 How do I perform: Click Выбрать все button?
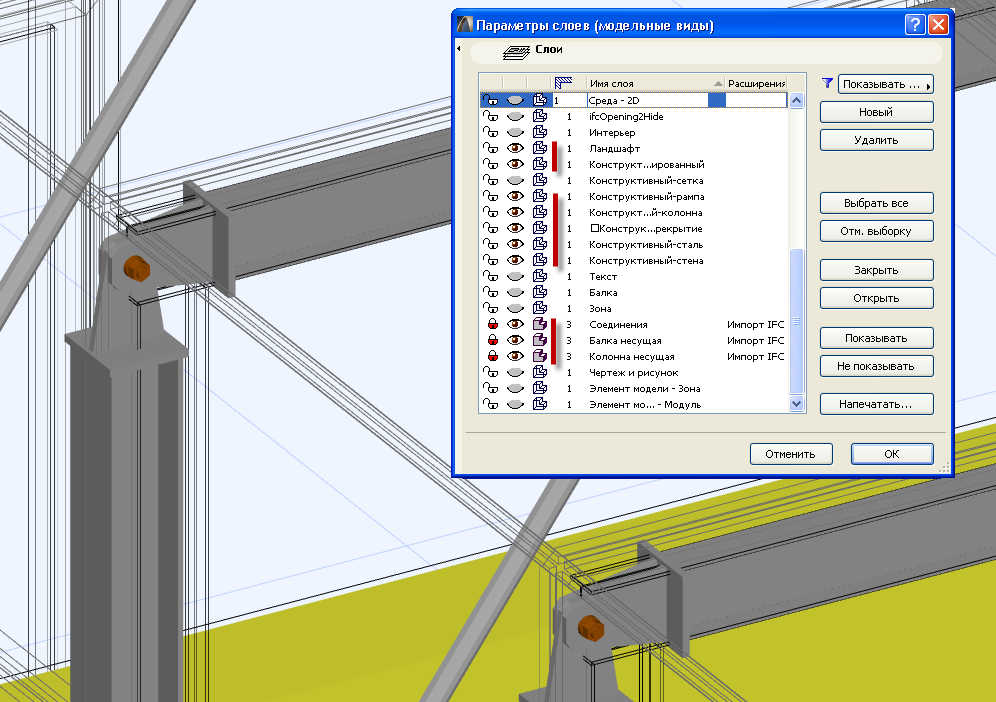click(877, 203)
